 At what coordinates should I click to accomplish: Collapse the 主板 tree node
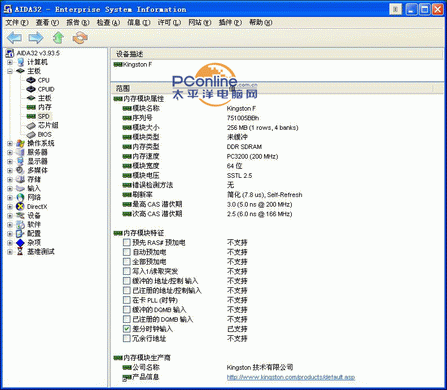10,71
